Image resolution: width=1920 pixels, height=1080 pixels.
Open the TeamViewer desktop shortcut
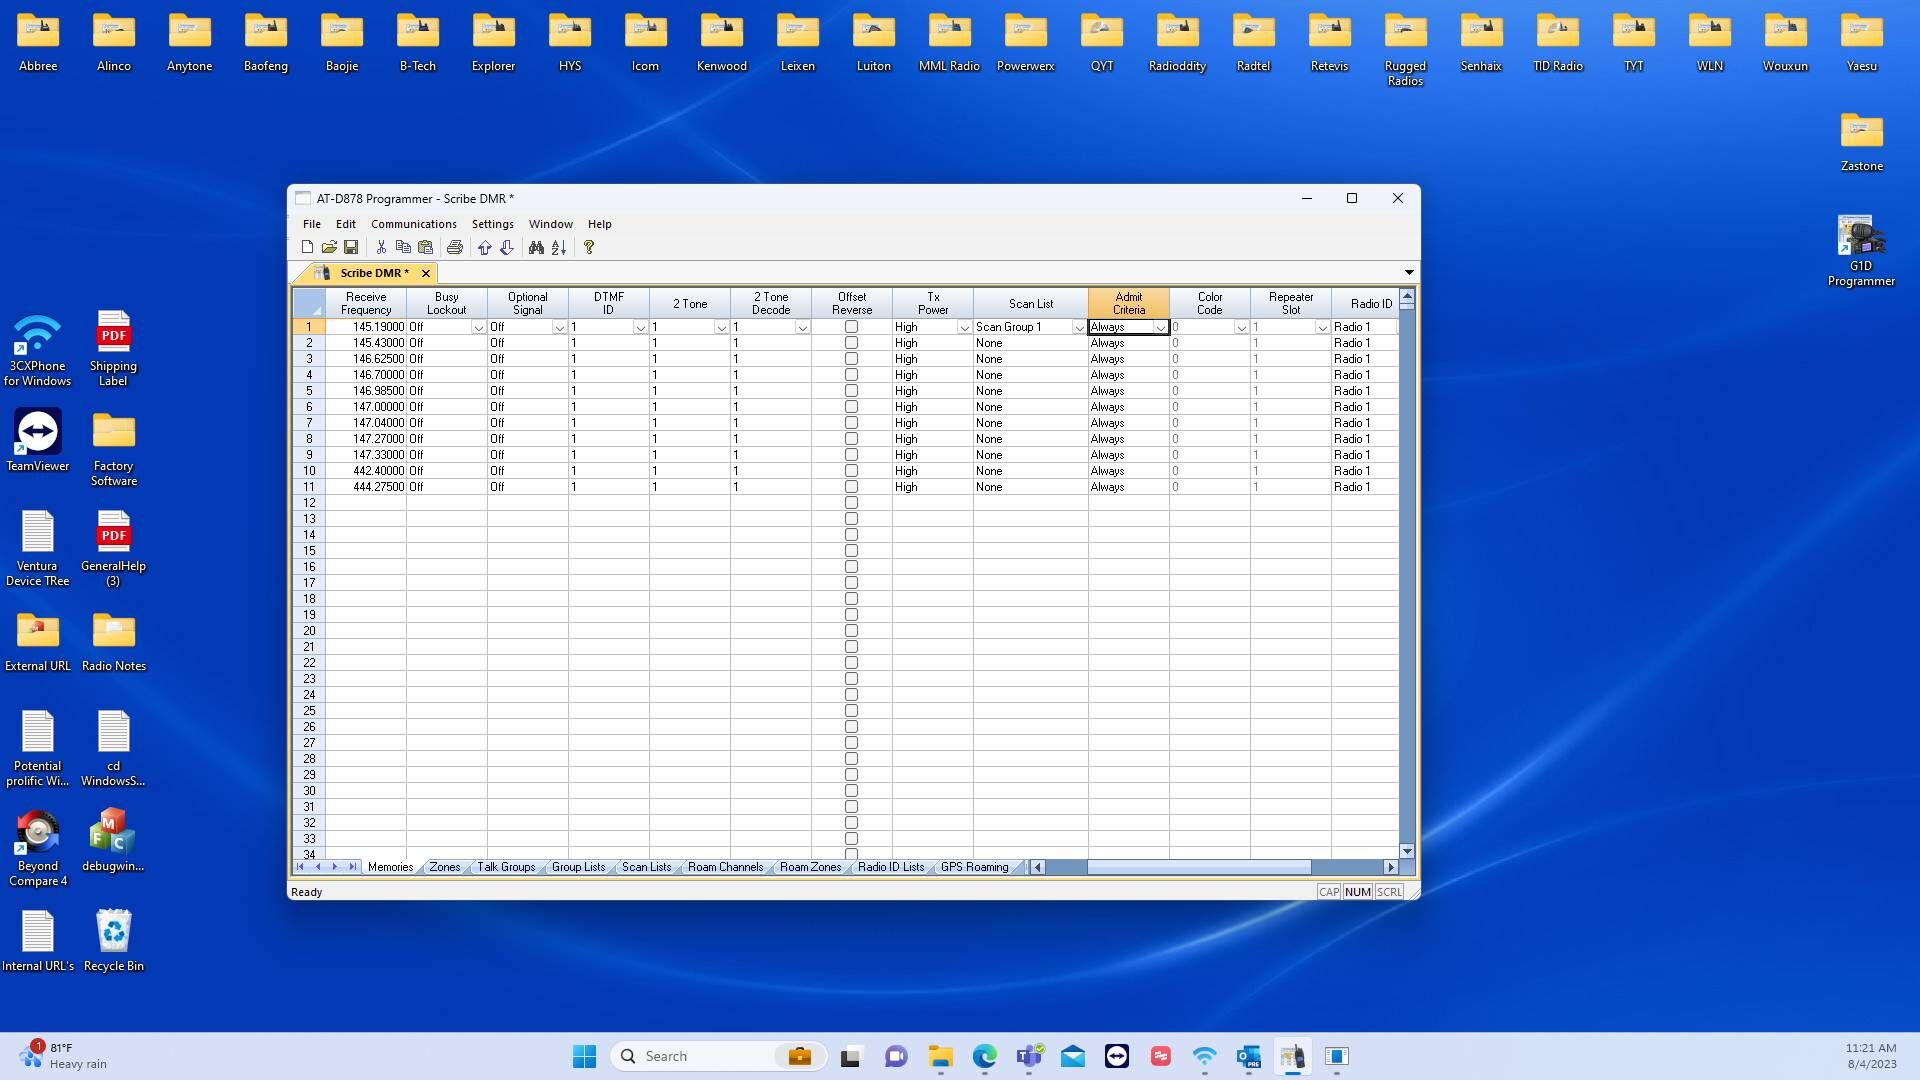(x=38, y=440)
